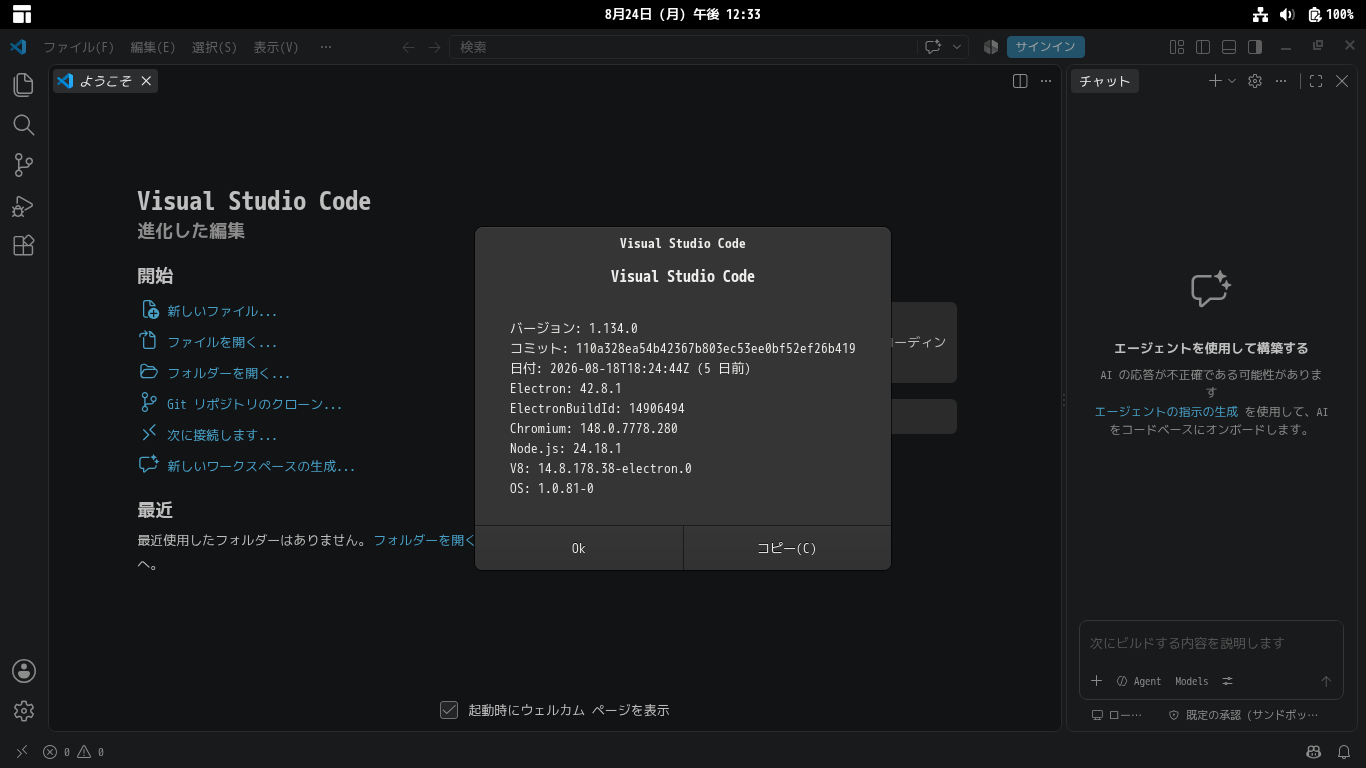Select the ようこそ tab
The width and height of the screenshot is (1366, 768).
tap(105, 81)
